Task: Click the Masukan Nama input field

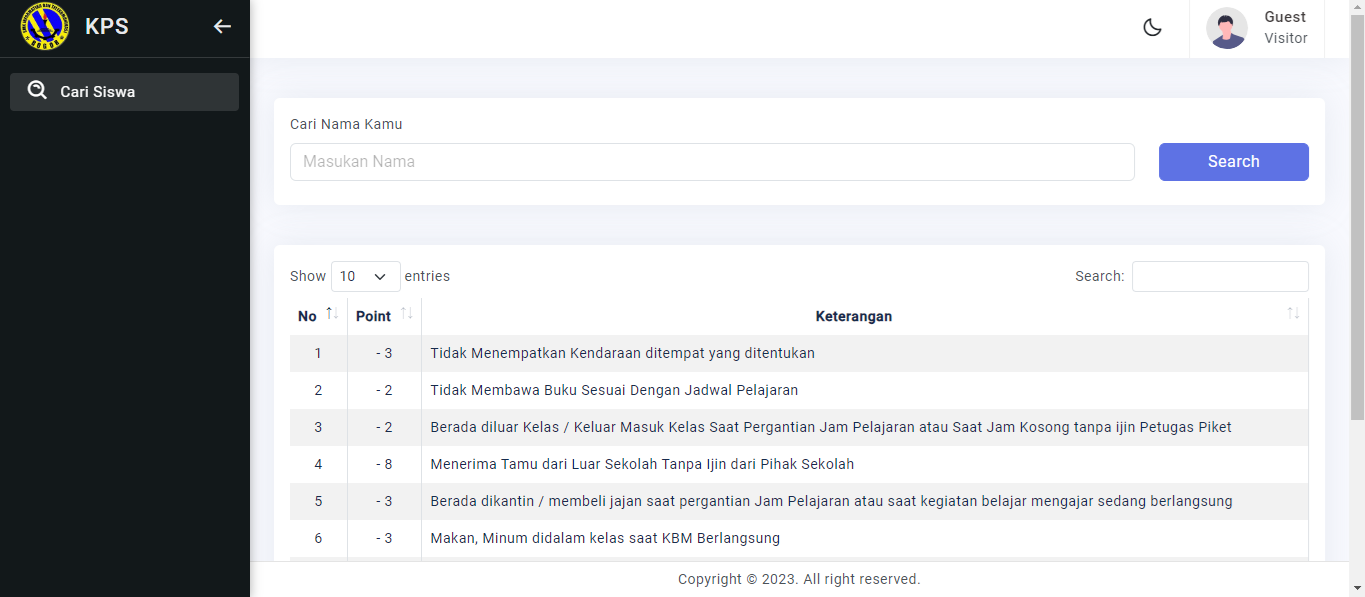Action: pos(712,161)
